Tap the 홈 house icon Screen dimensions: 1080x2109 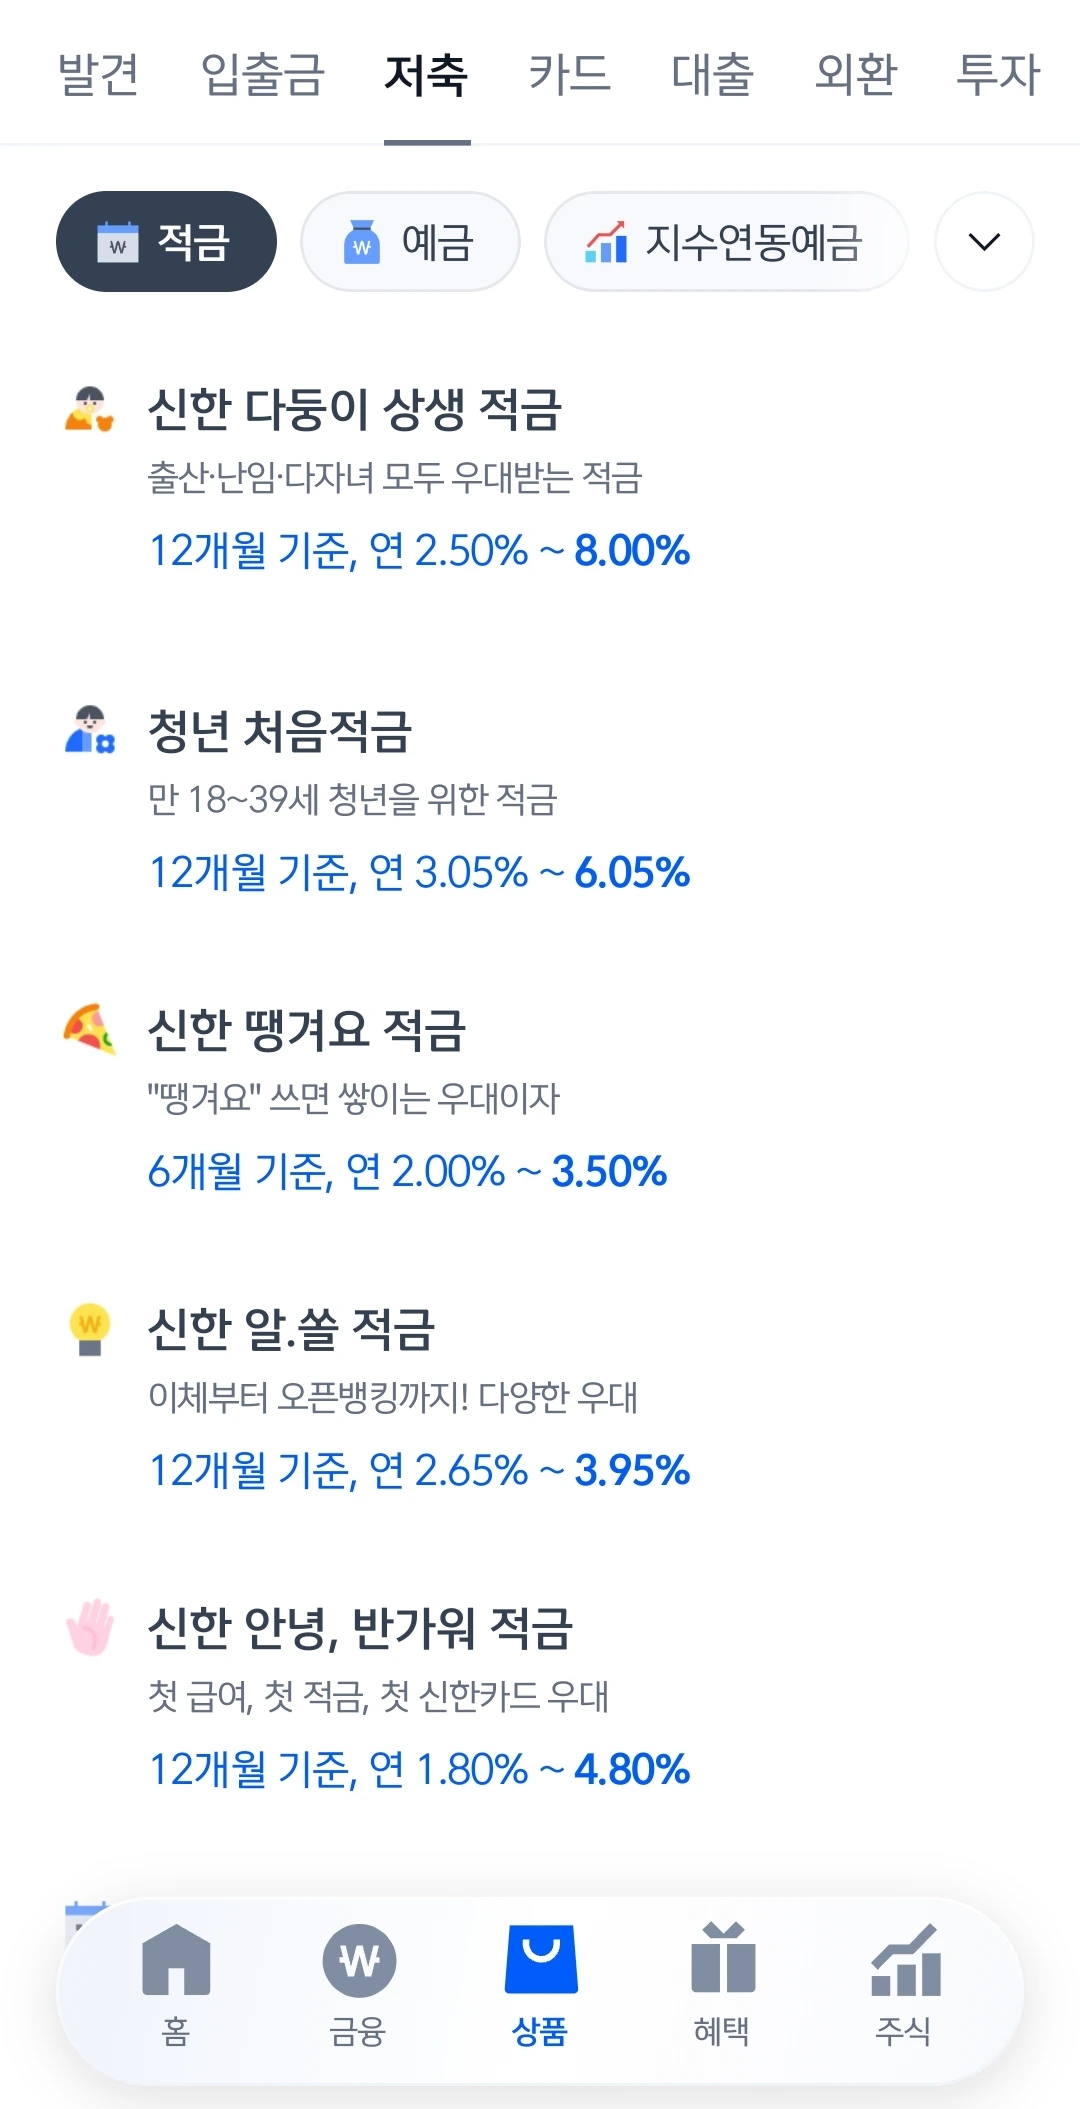pyautogui.click(x=176, y=1959)
